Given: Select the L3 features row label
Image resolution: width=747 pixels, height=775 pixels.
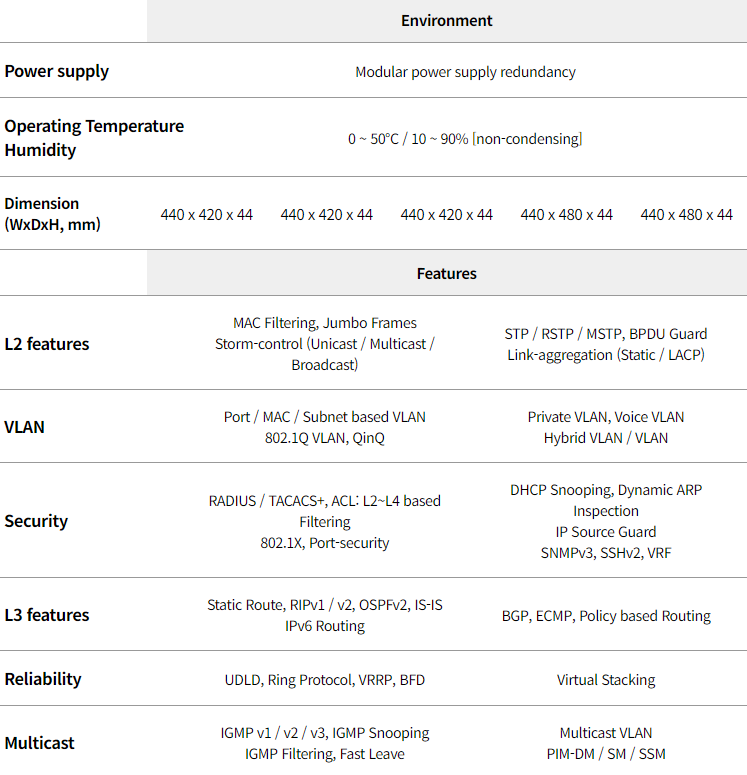Looking at the screenshot, I should (47, 615).
